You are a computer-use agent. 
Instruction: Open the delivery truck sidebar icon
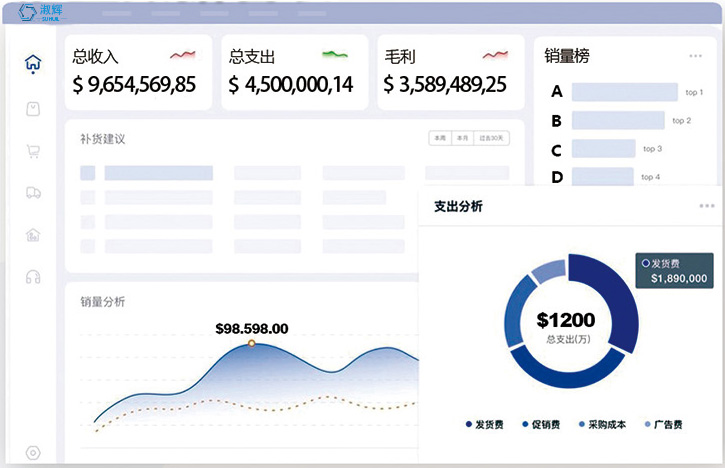point(33,192)
